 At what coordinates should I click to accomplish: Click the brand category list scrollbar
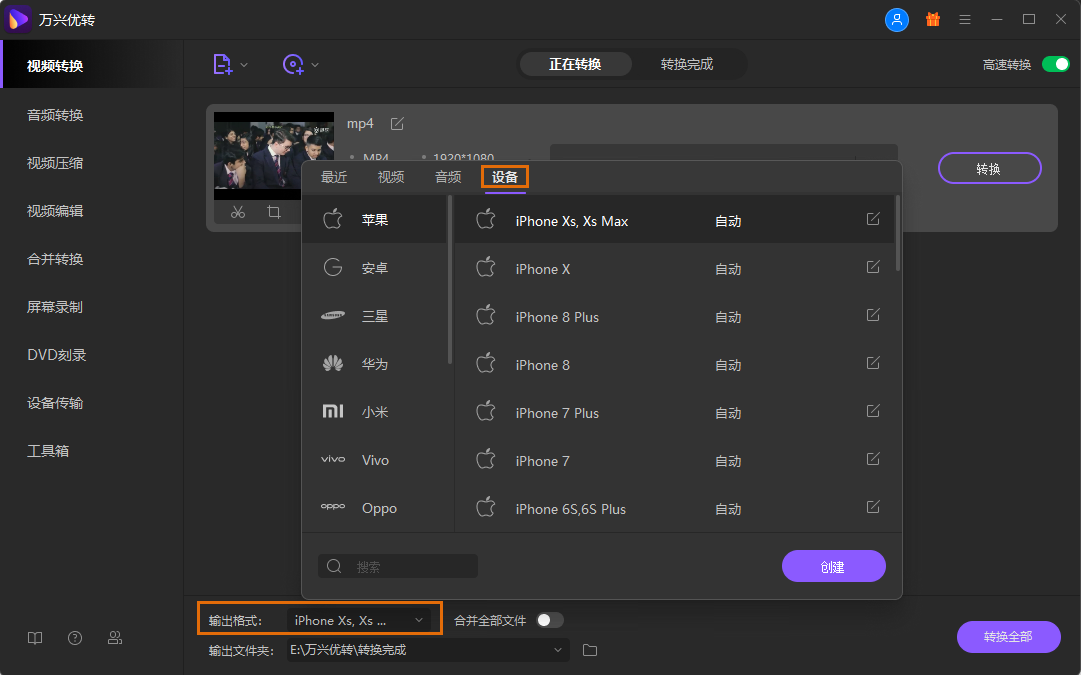449,279
